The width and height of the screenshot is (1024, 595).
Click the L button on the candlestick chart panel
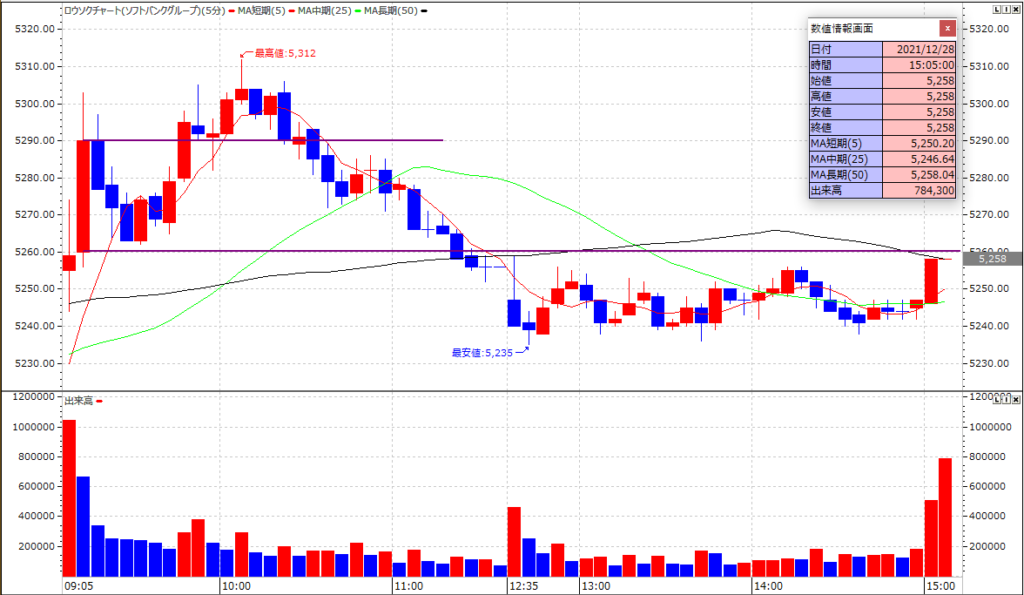tap(996, 9)
